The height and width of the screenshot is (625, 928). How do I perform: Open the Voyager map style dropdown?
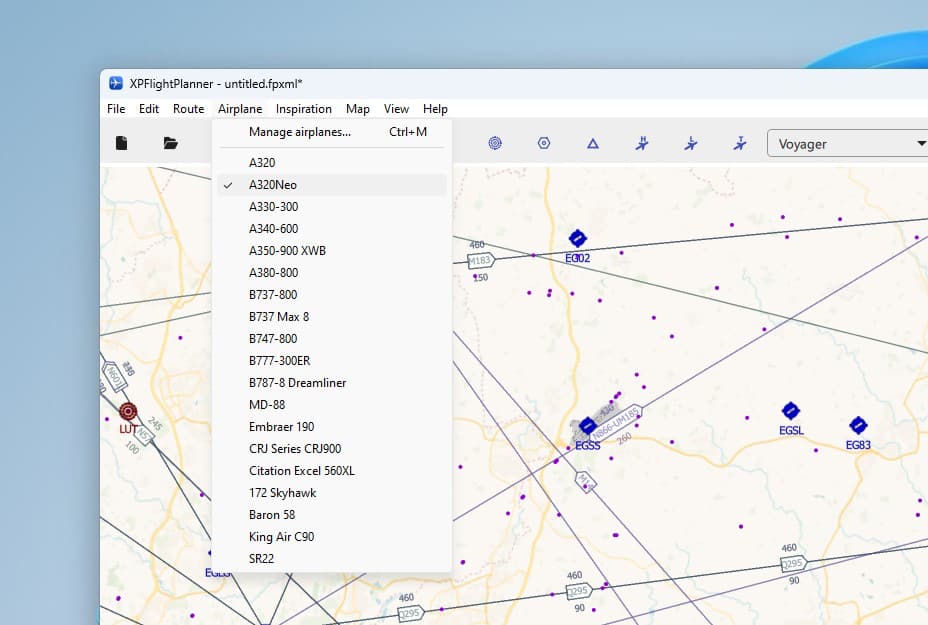[x=848, y=143]
